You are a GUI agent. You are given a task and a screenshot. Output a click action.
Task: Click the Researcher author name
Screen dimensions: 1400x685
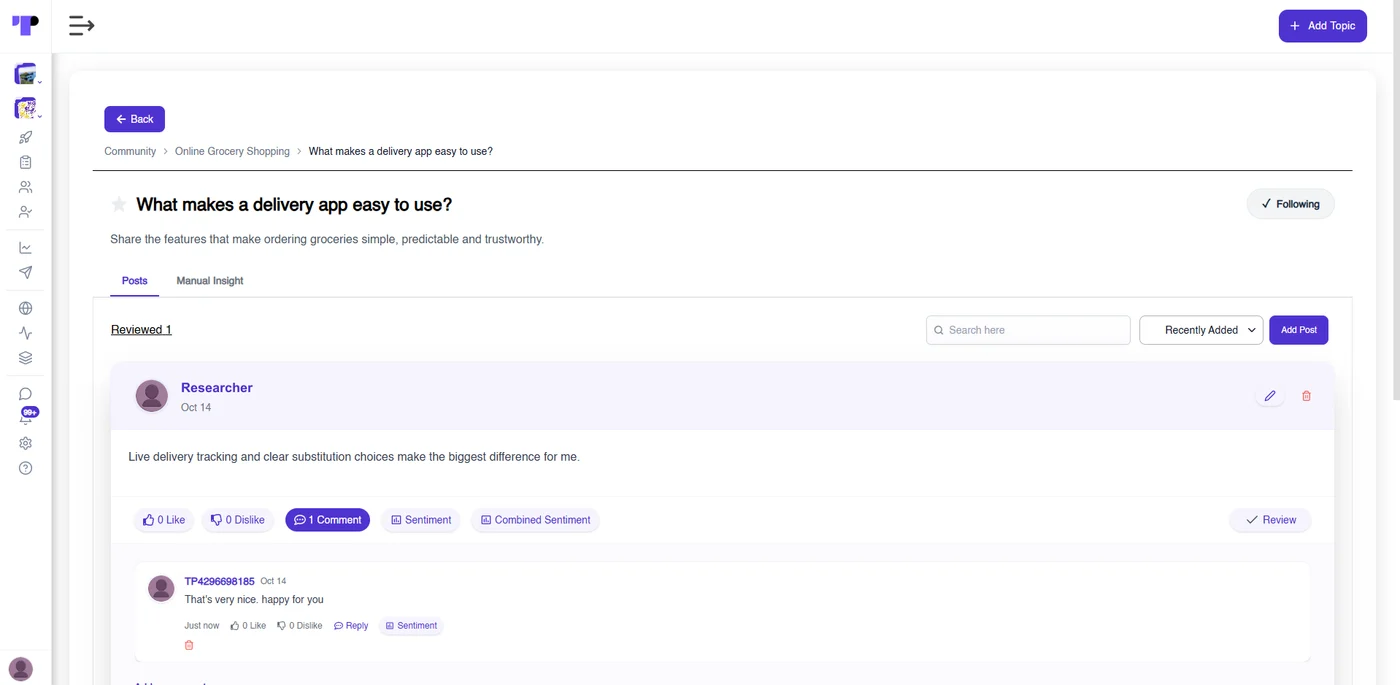click(x=217, y=388)
